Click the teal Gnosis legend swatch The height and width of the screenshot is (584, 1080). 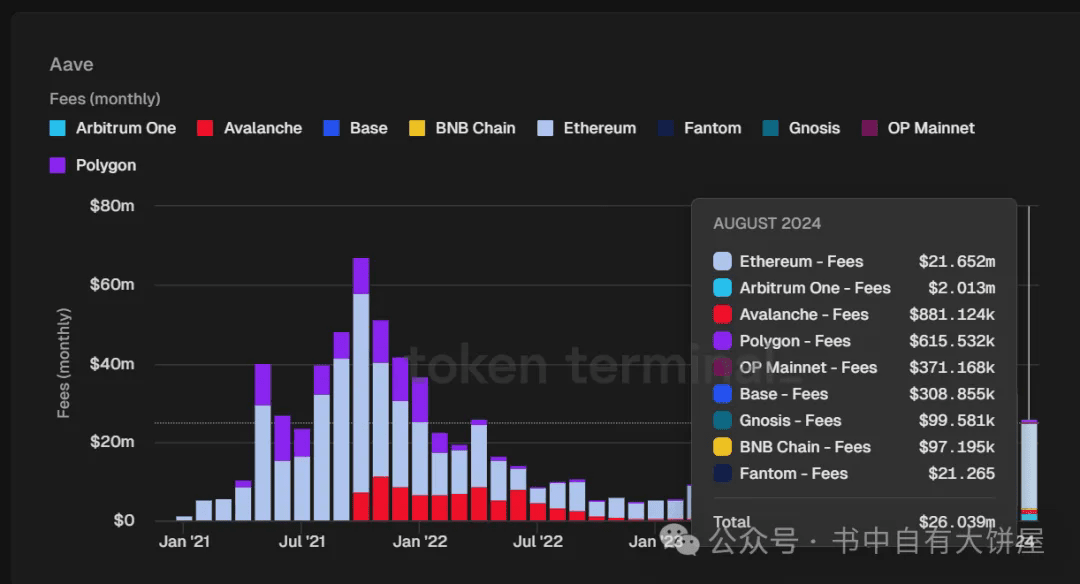(771, 128)
